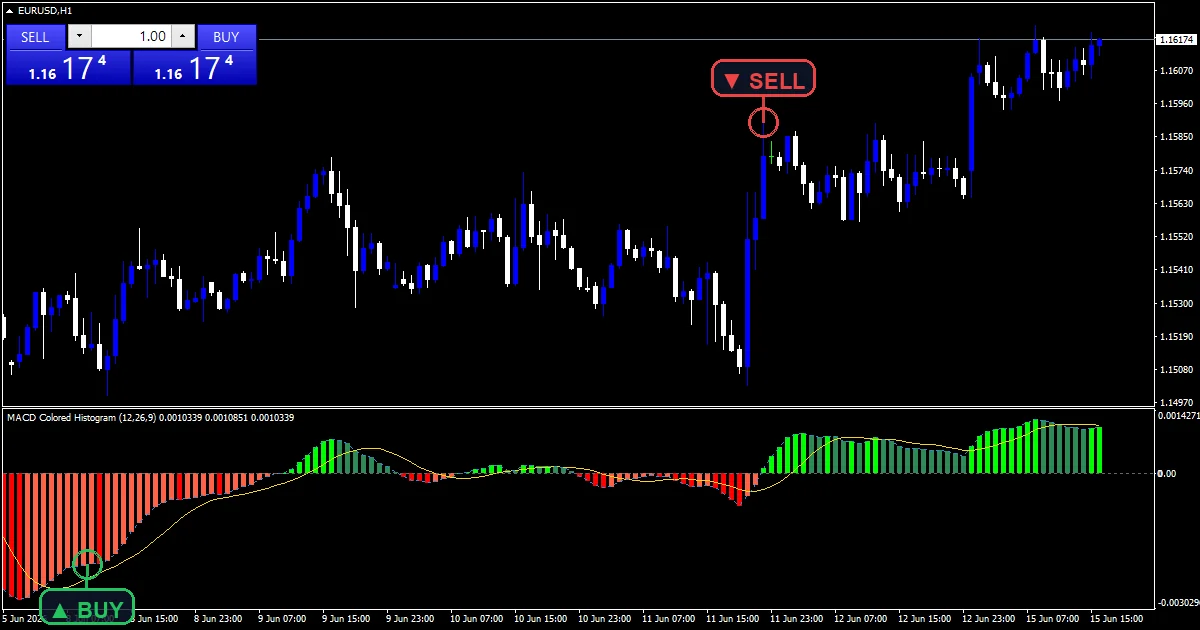
Task: Click the ask price tile under BUY
Action: [194, 68]
